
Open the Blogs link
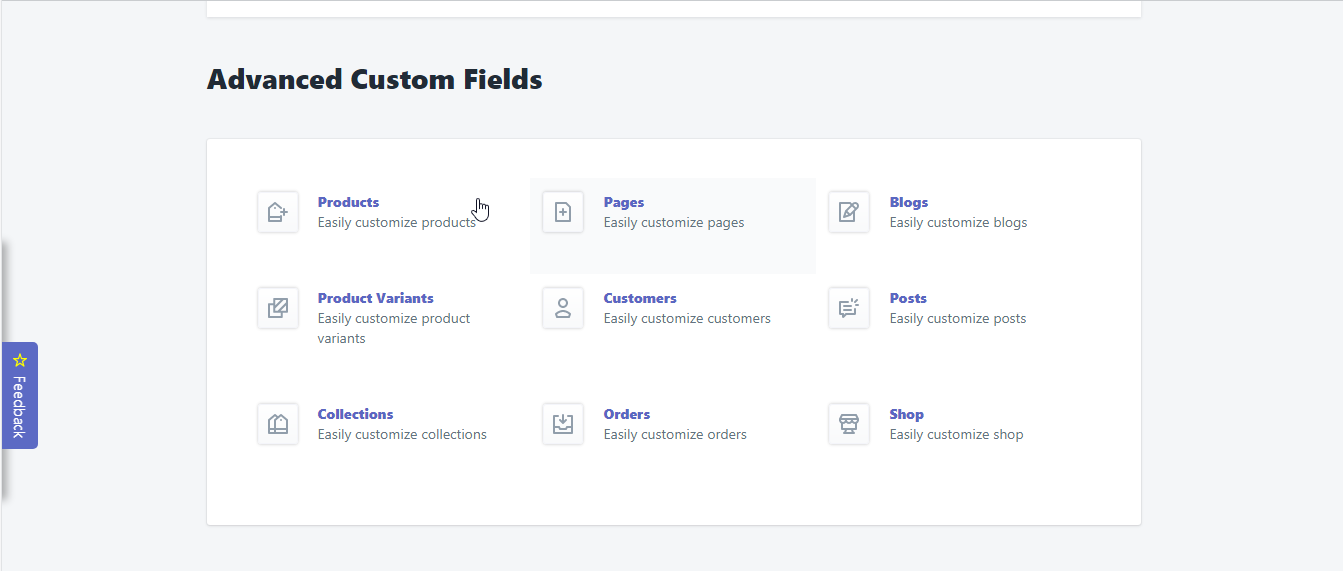909,202
